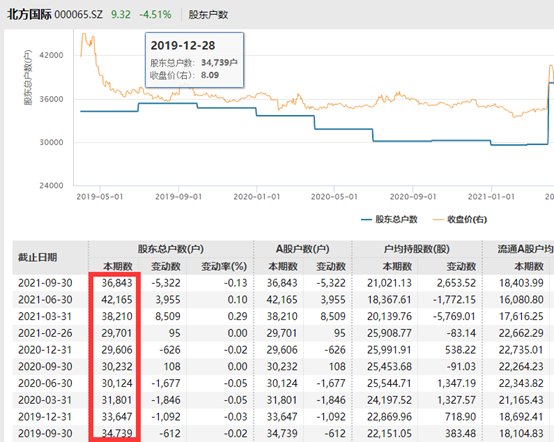Screen dimensions: 554x442
Task: Click per-holder shares value 25,991.91
Action: coord(389,349)
